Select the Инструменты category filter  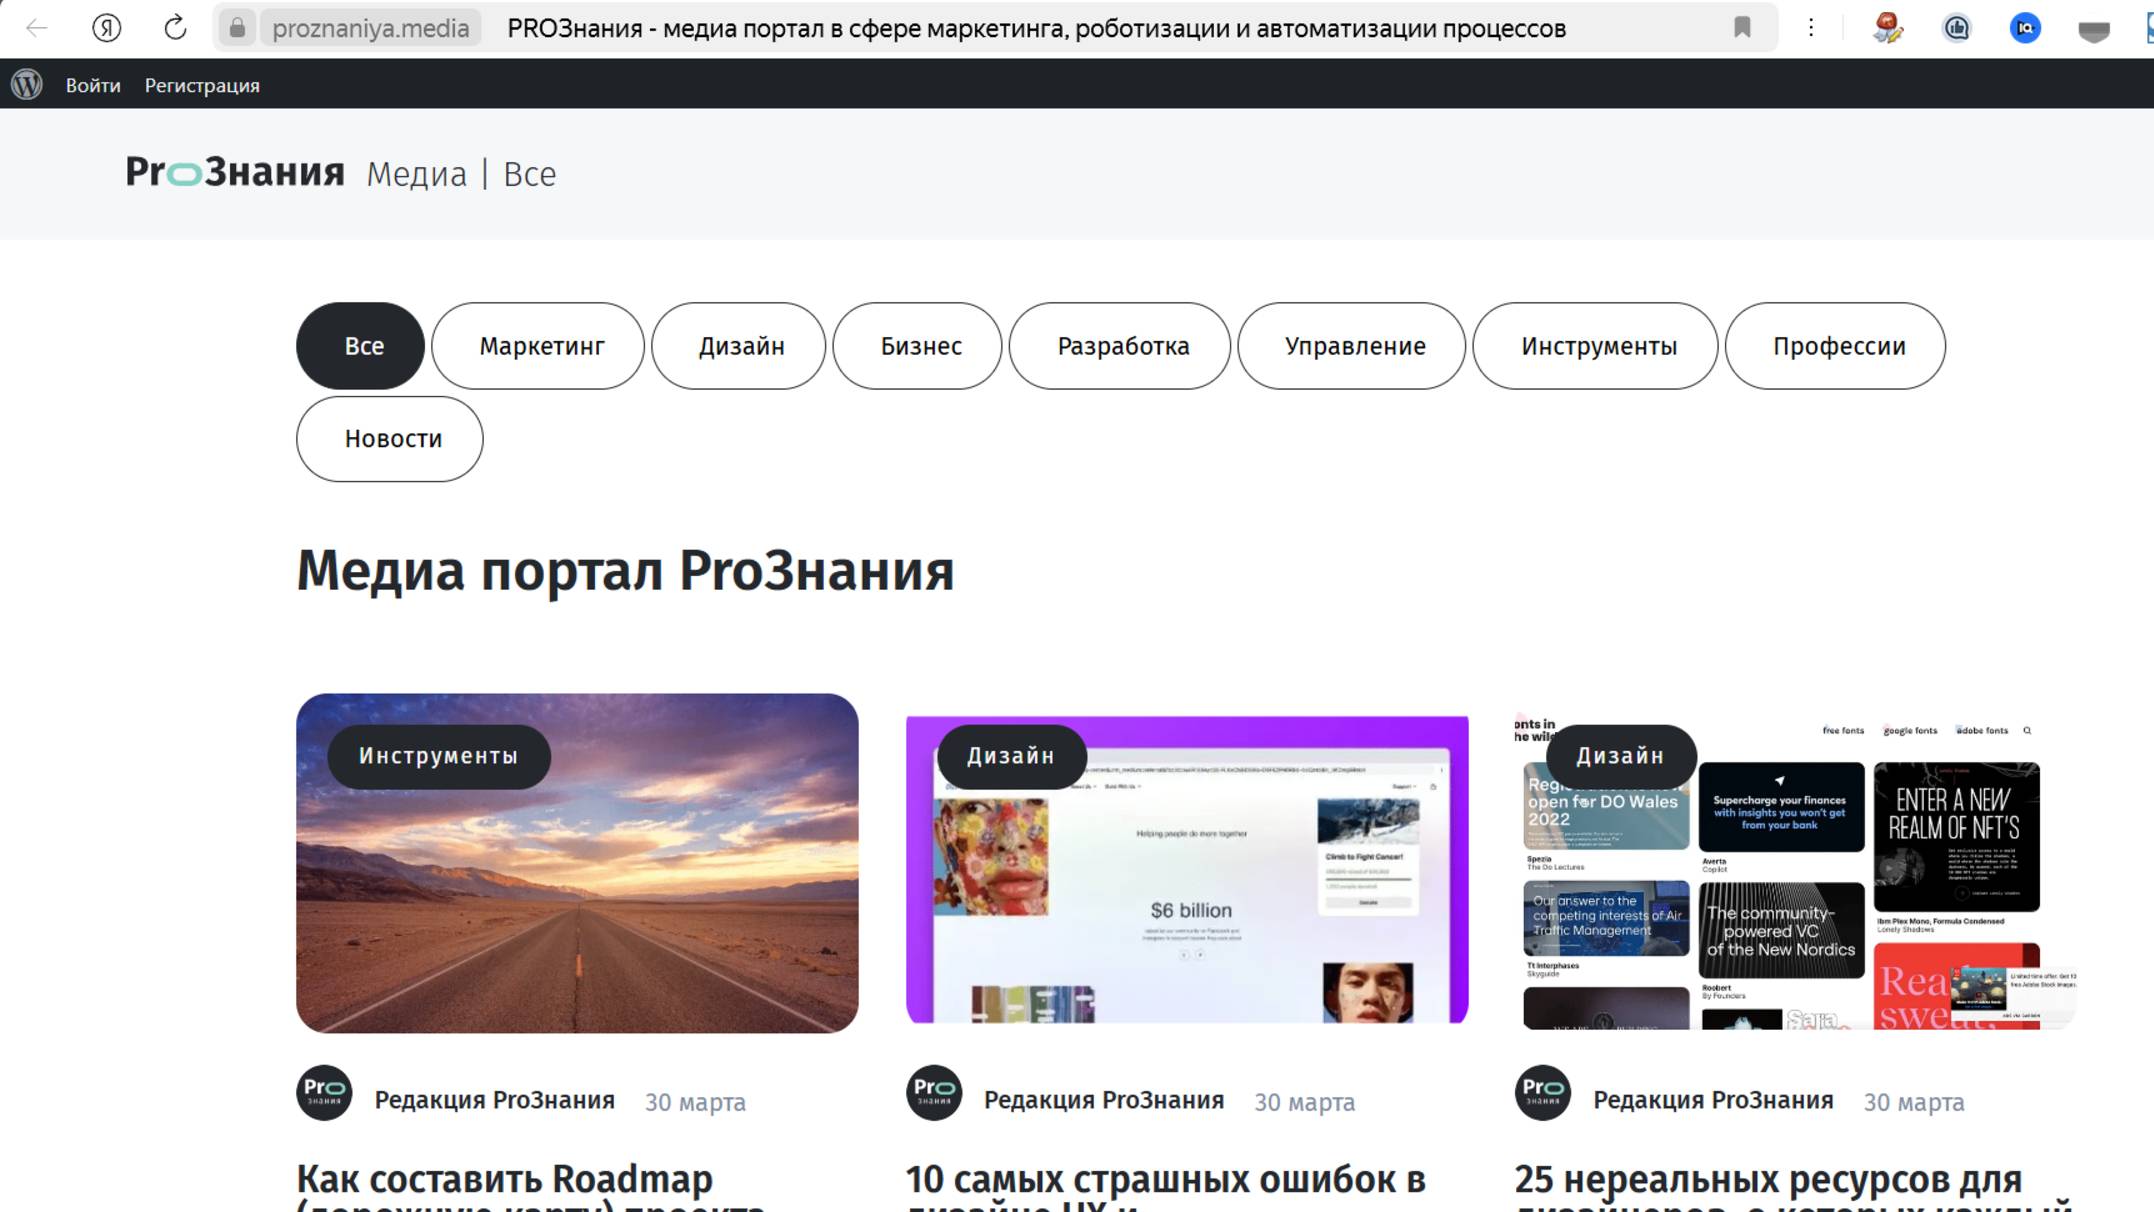(x=1596, y=346)
